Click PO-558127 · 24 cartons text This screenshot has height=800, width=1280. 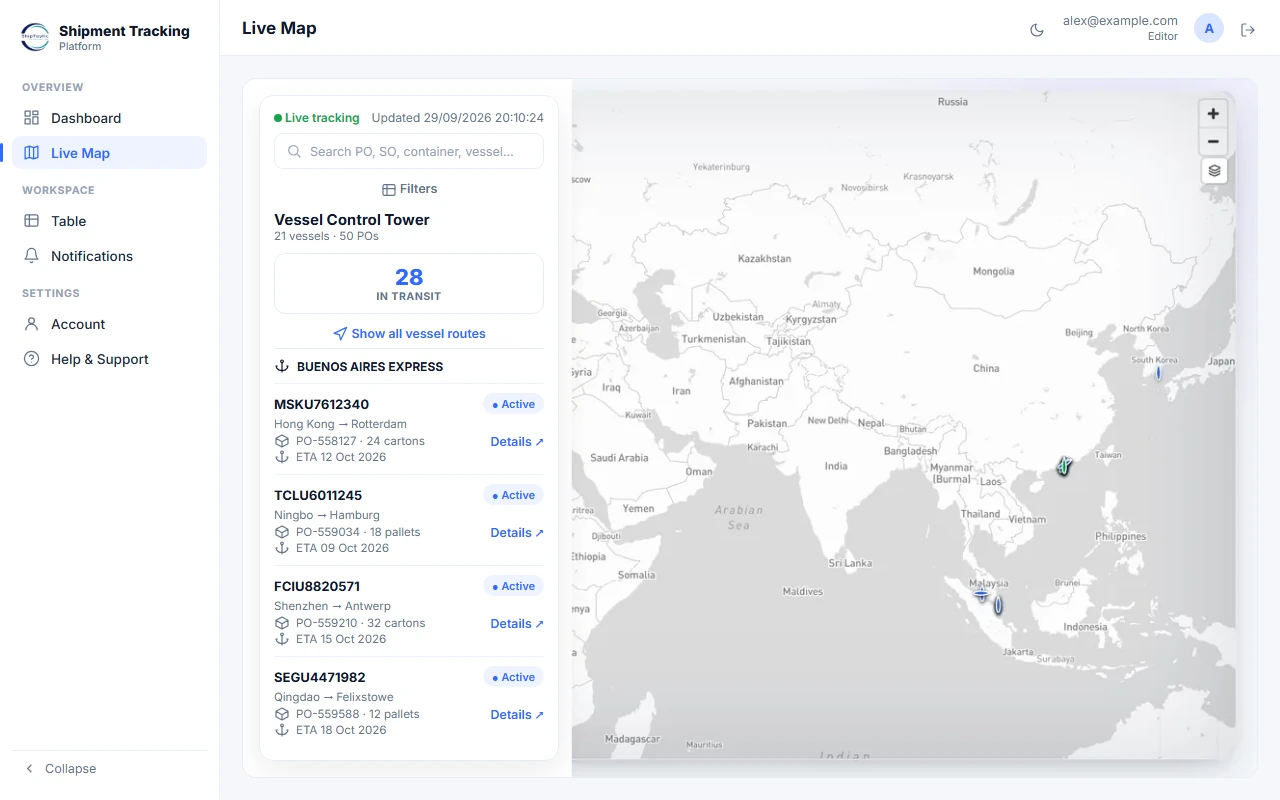(x=360, y=441)
